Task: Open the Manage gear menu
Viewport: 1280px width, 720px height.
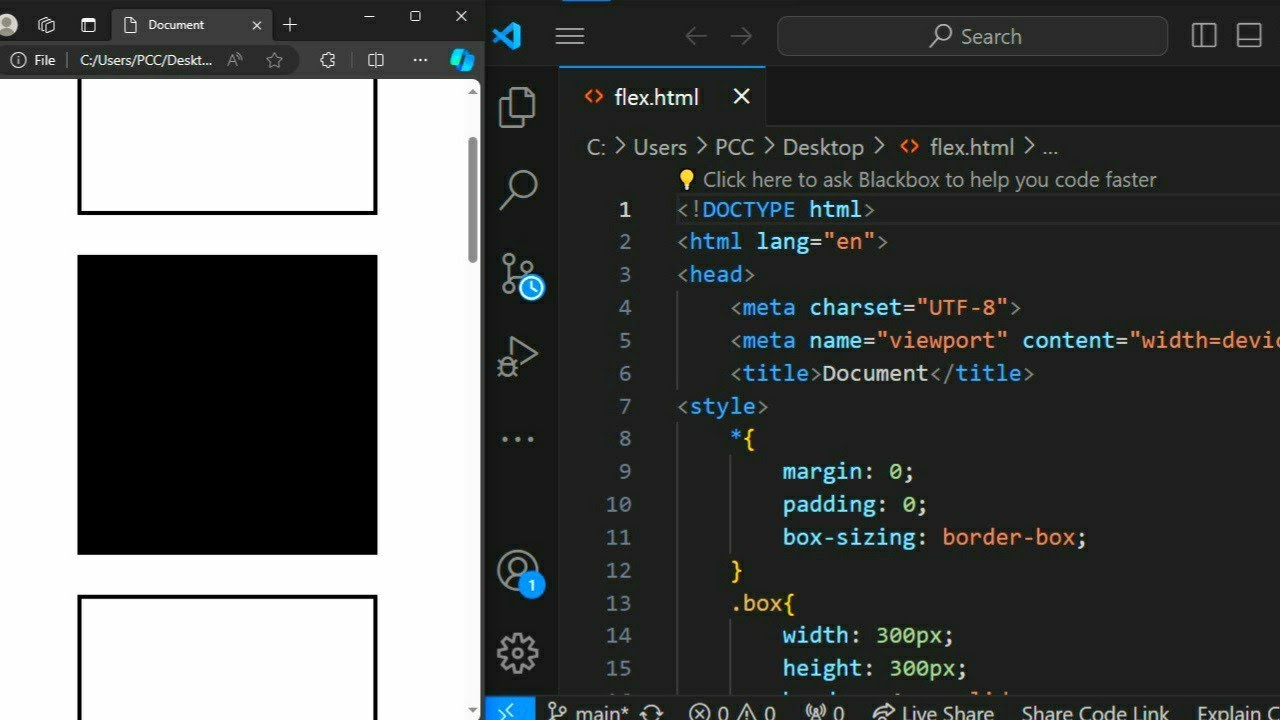Action: 518,653
